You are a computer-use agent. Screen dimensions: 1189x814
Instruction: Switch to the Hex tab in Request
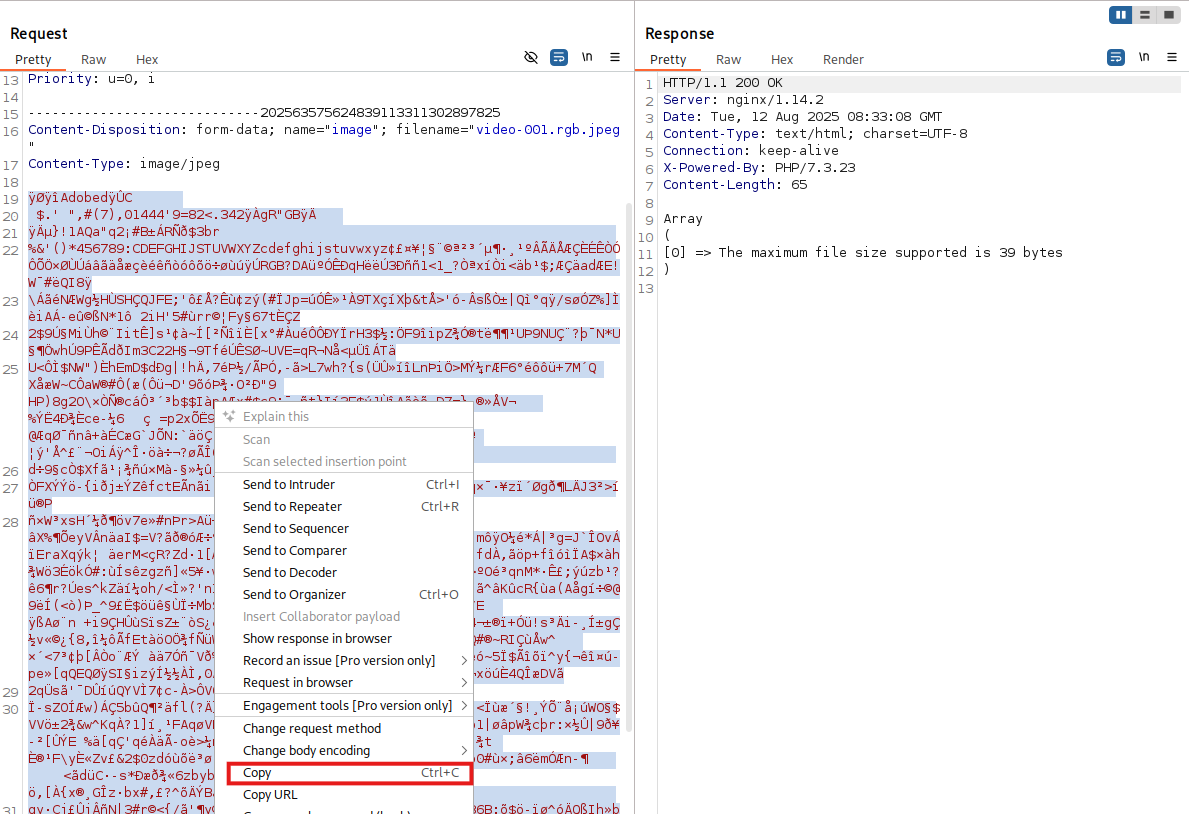click(147, 60)
